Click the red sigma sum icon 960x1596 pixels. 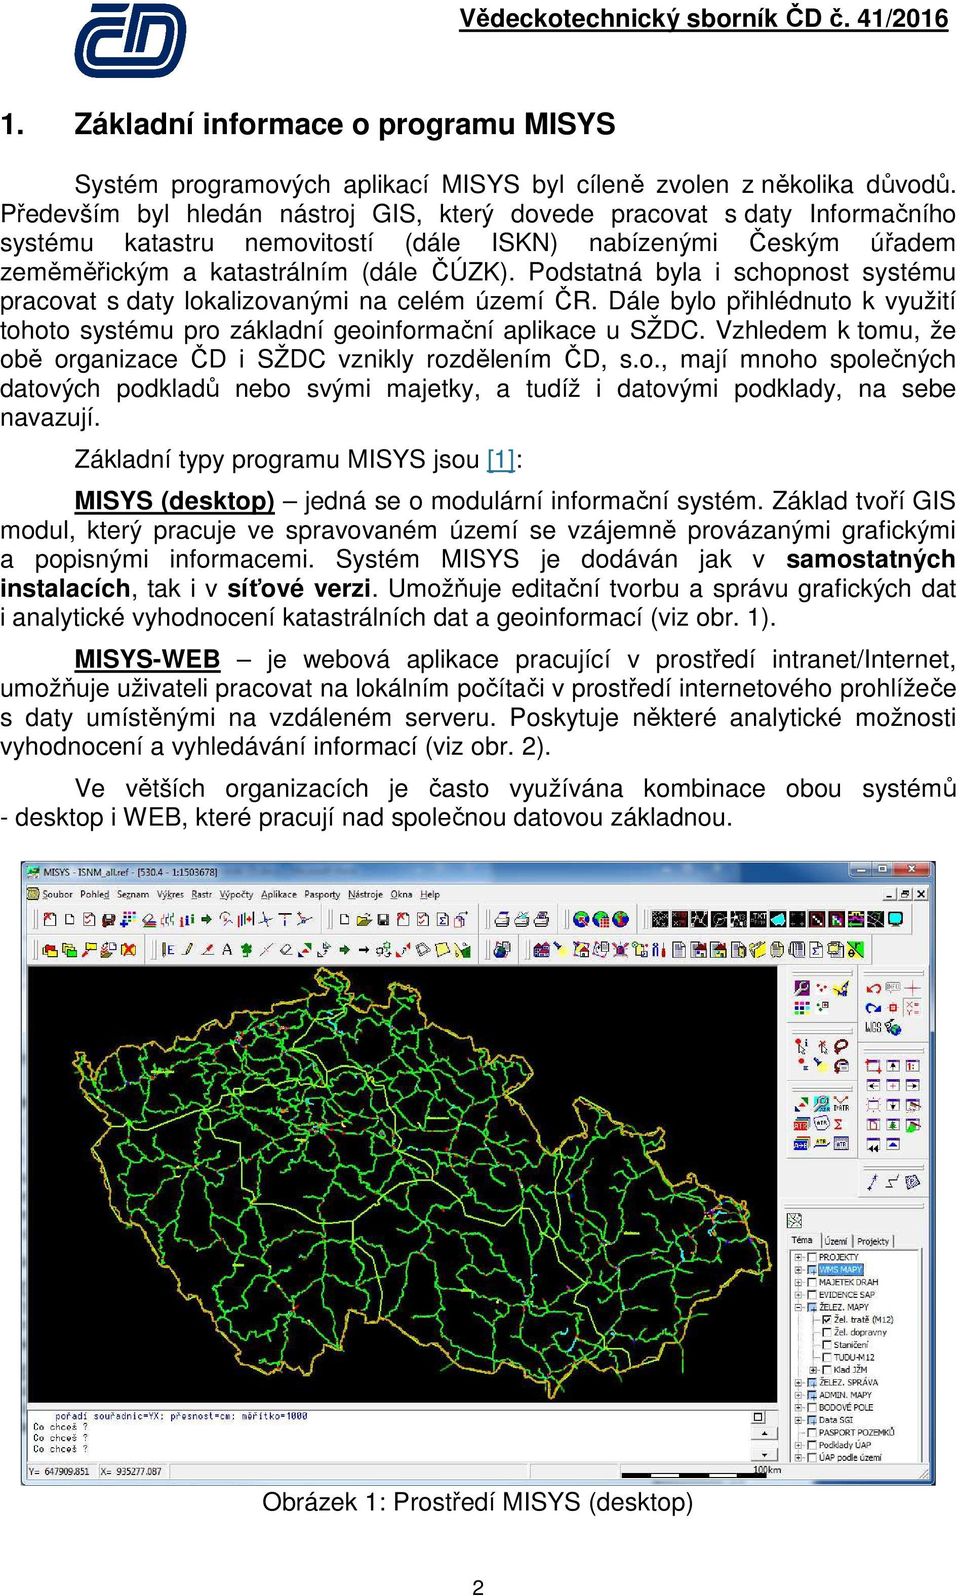pos(838,1124)
